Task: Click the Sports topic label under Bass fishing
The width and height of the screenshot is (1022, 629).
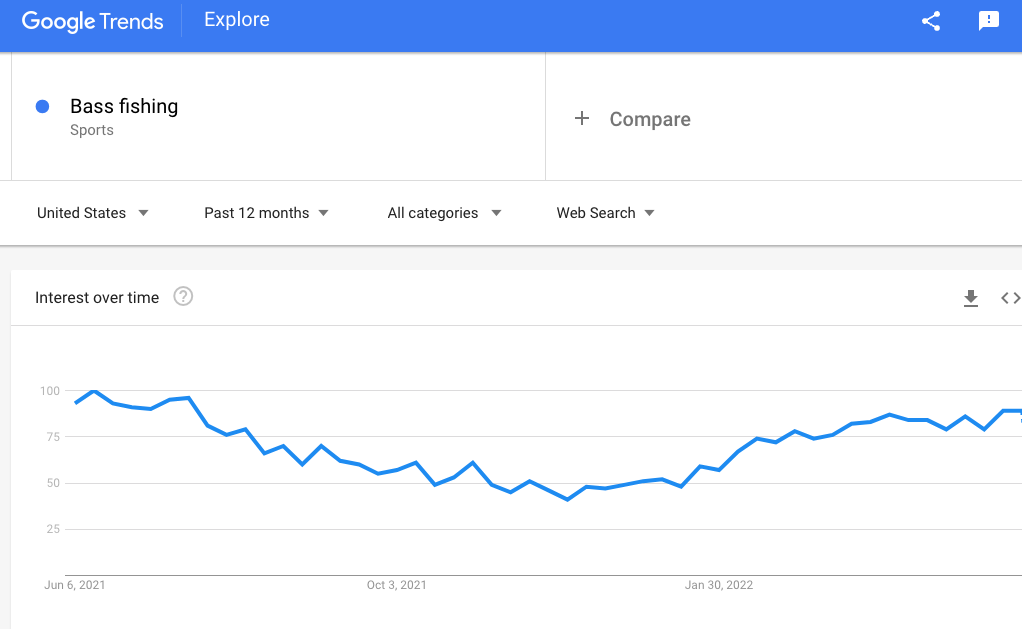Action: 92,130
